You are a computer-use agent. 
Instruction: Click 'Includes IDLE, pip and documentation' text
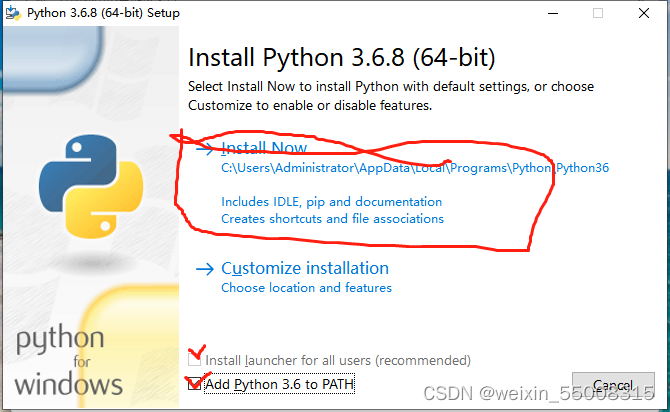(332, 202)
